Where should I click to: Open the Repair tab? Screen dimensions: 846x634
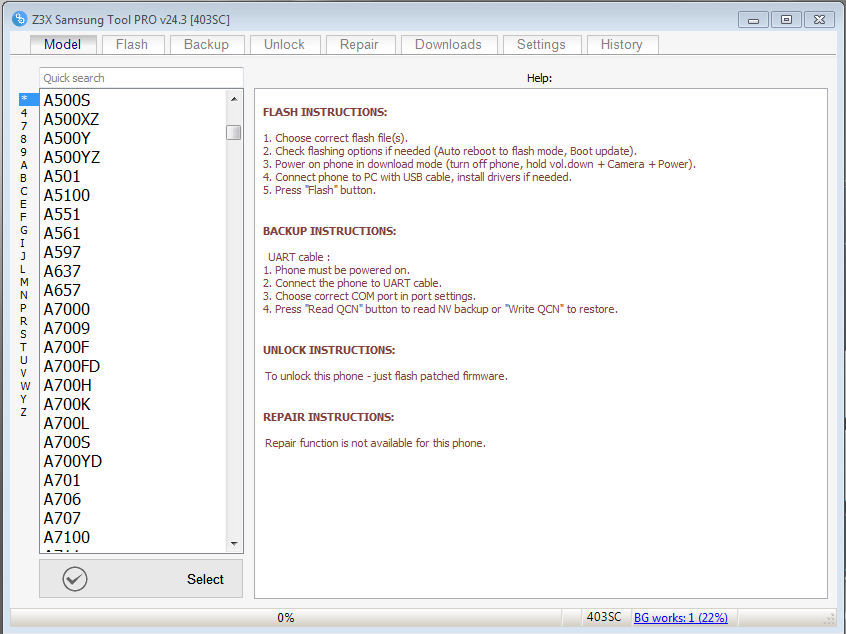point(360,44)
